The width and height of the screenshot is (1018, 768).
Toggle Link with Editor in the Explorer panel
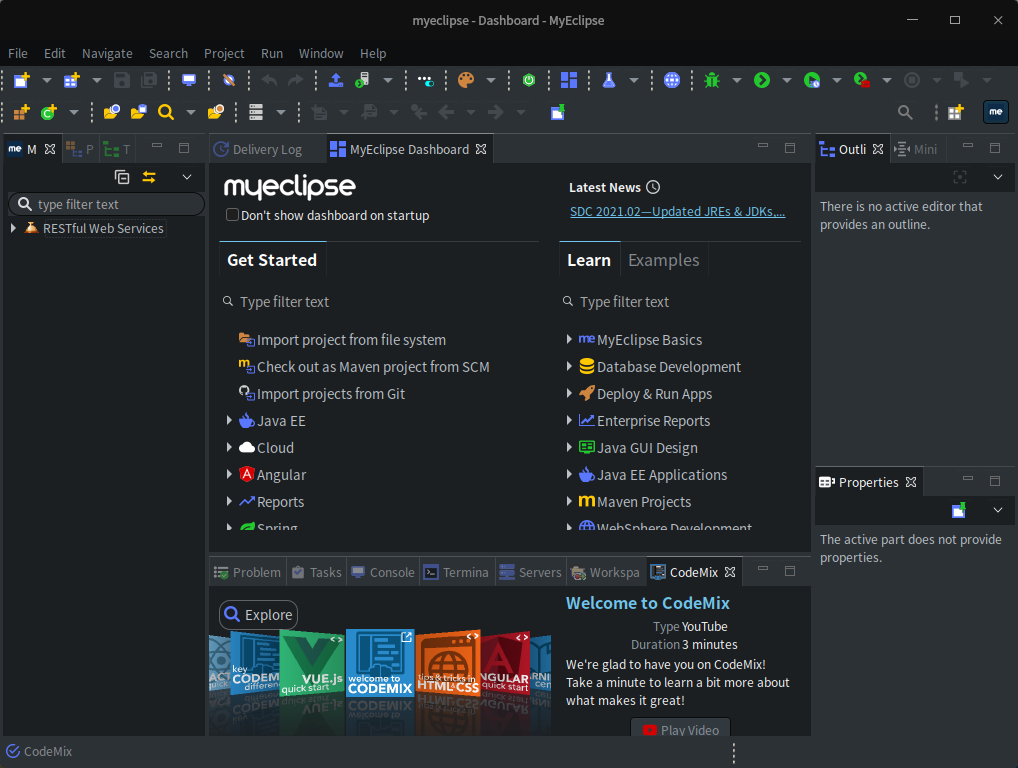tap(149, 176)
